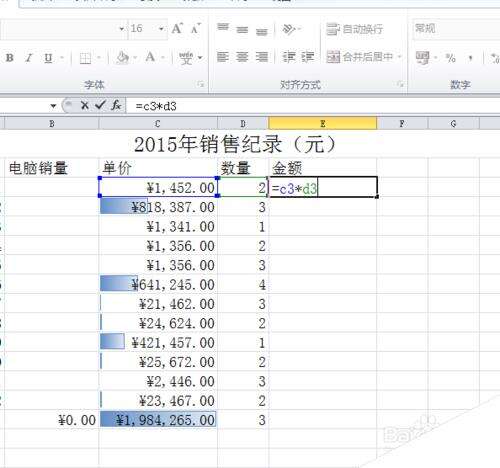This screenshot has height=468, width=500.
Task: Align text to vertical middle
Action: 242,29
